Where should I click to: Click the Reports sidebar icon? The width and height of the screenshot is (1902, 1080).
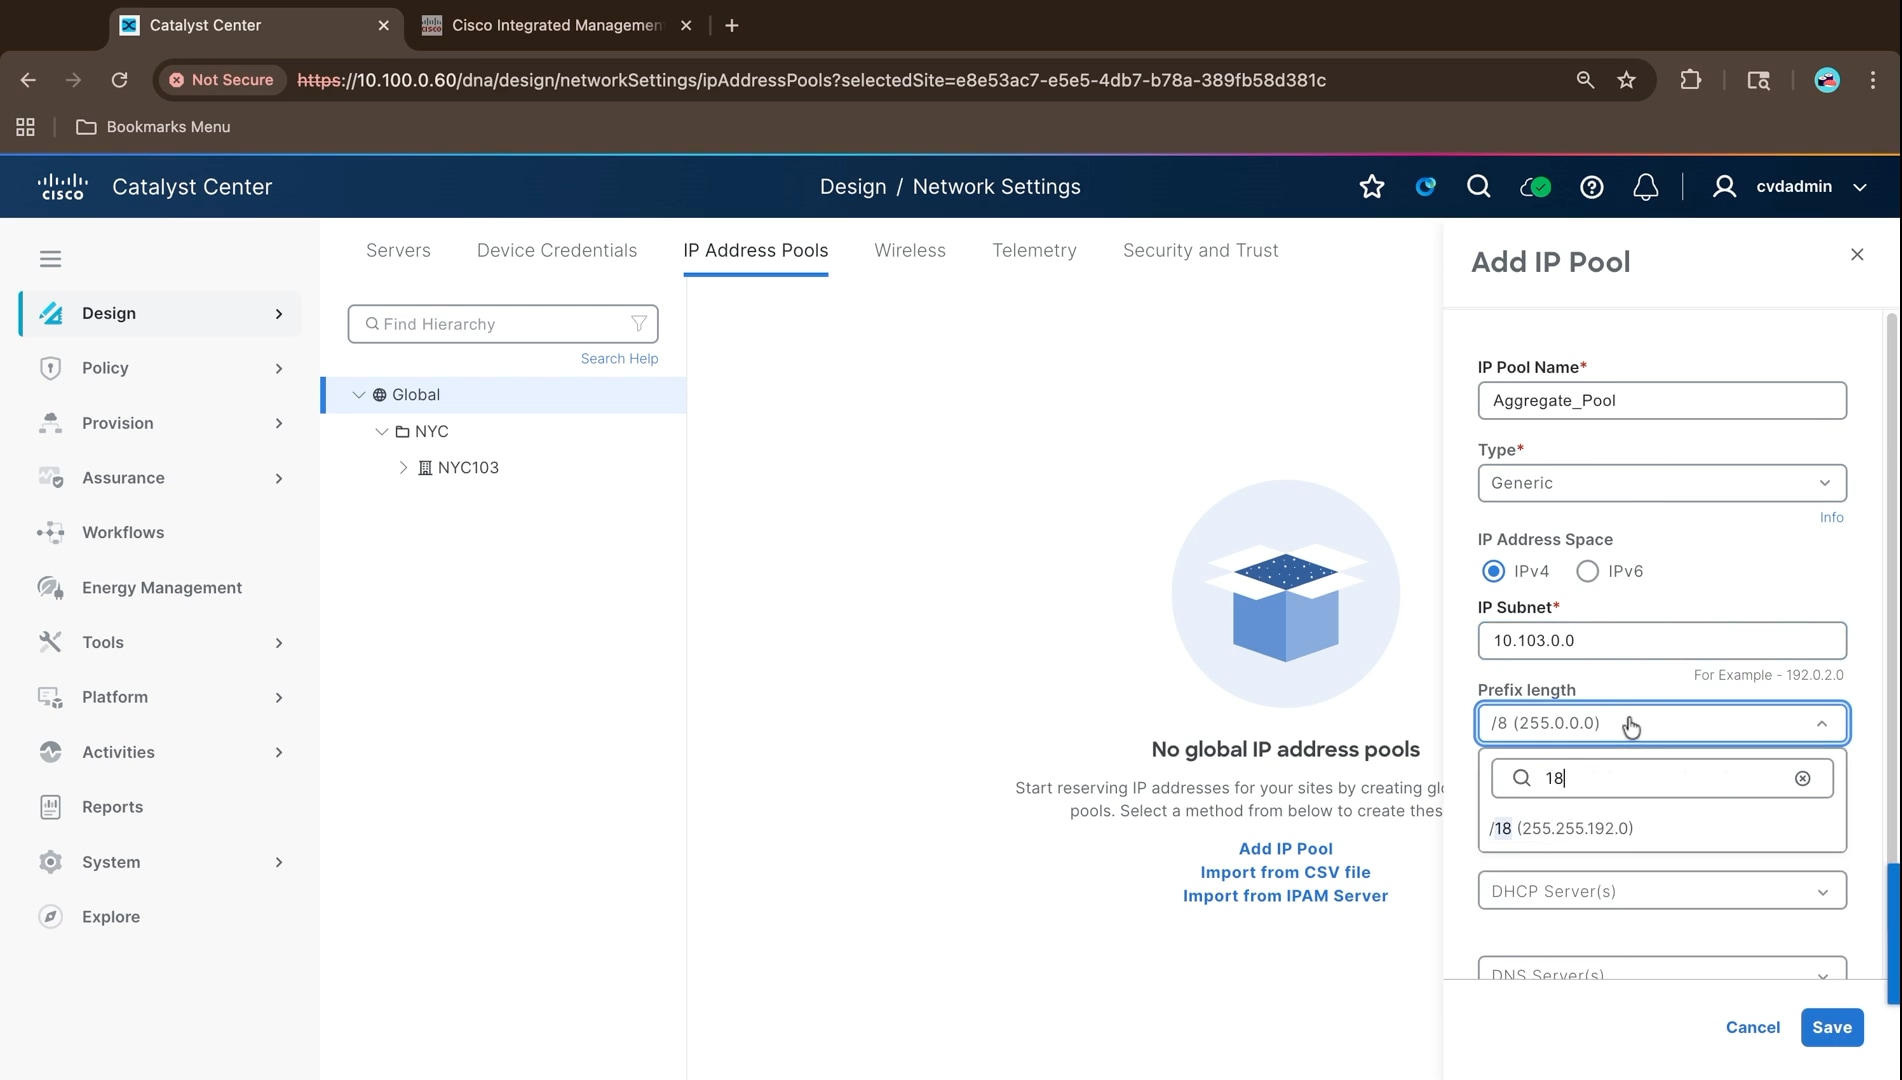tap(50, 807)
